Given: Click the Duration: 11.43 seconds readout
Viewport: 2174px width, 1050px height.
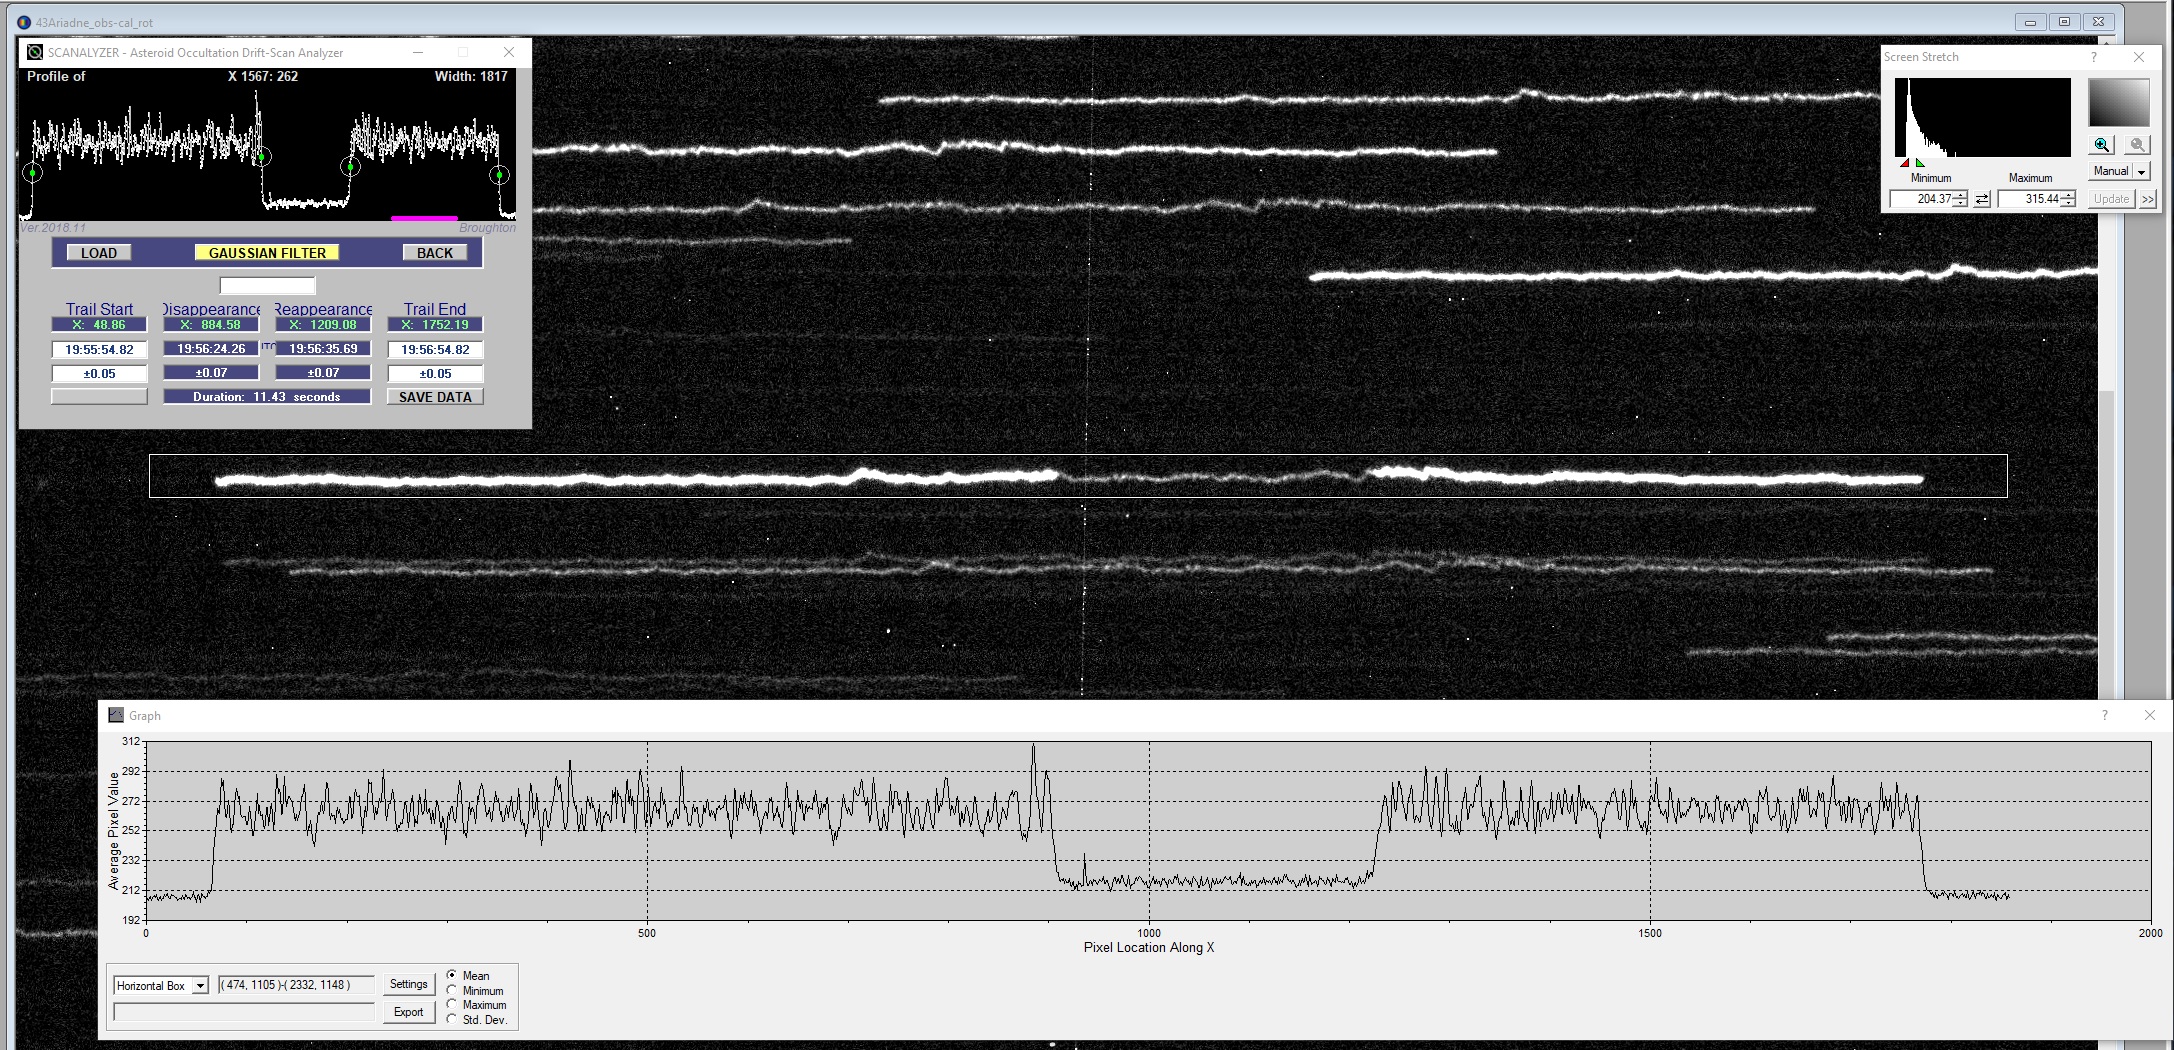Looking at the screenshot, I should tap(267, 397).
